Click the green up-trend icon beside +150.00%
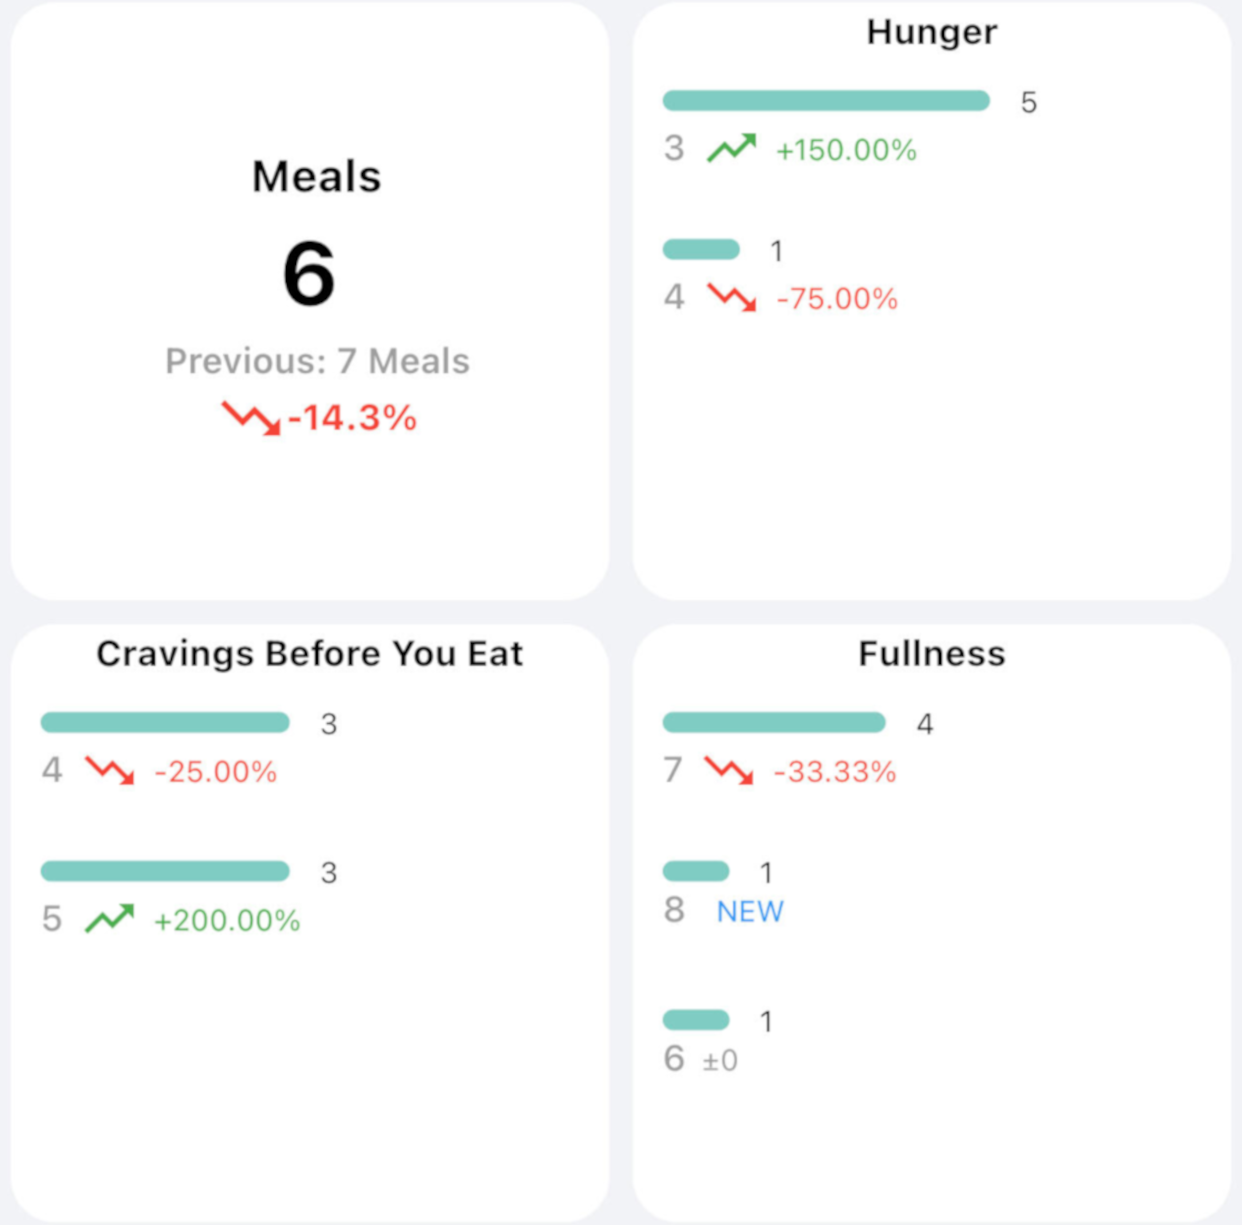 pos(731,149)
